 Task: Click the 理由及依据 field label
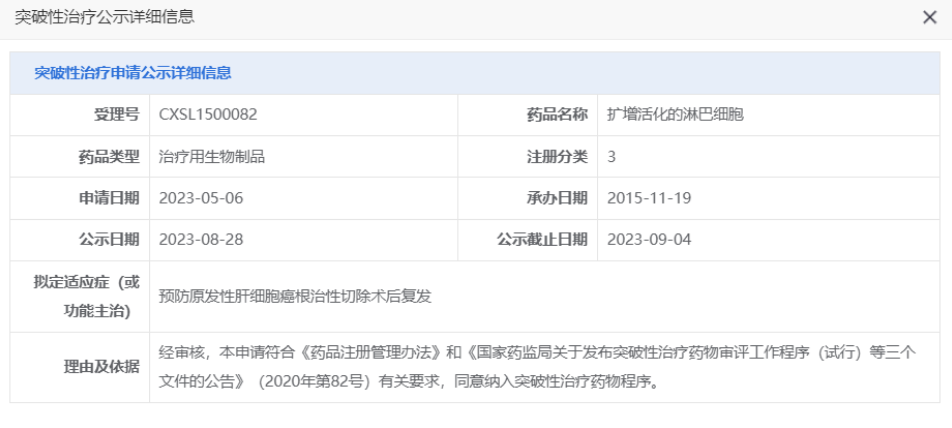[102, 366]
